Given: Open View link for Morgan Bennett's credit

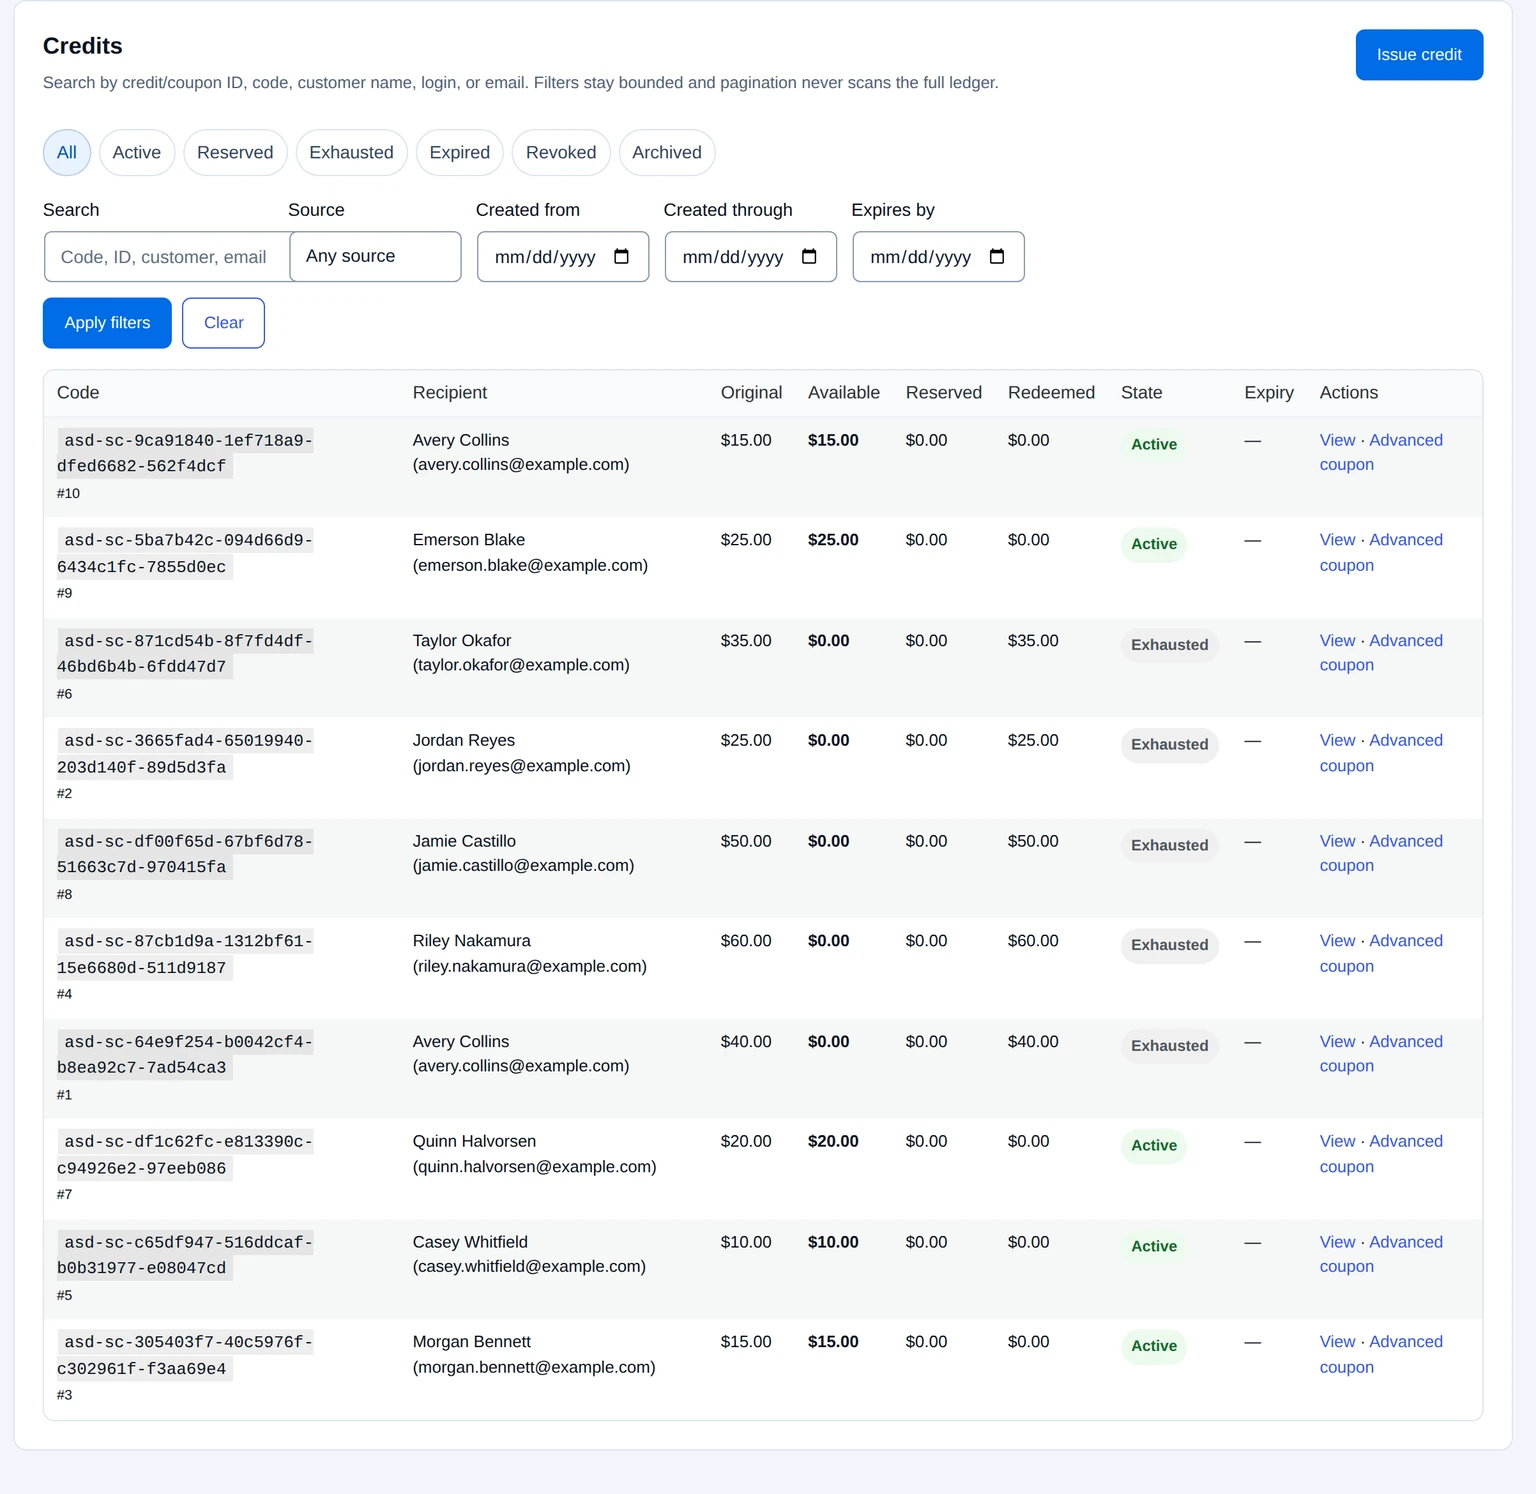Looking at the screenshot, I should click(1337, 1342).
